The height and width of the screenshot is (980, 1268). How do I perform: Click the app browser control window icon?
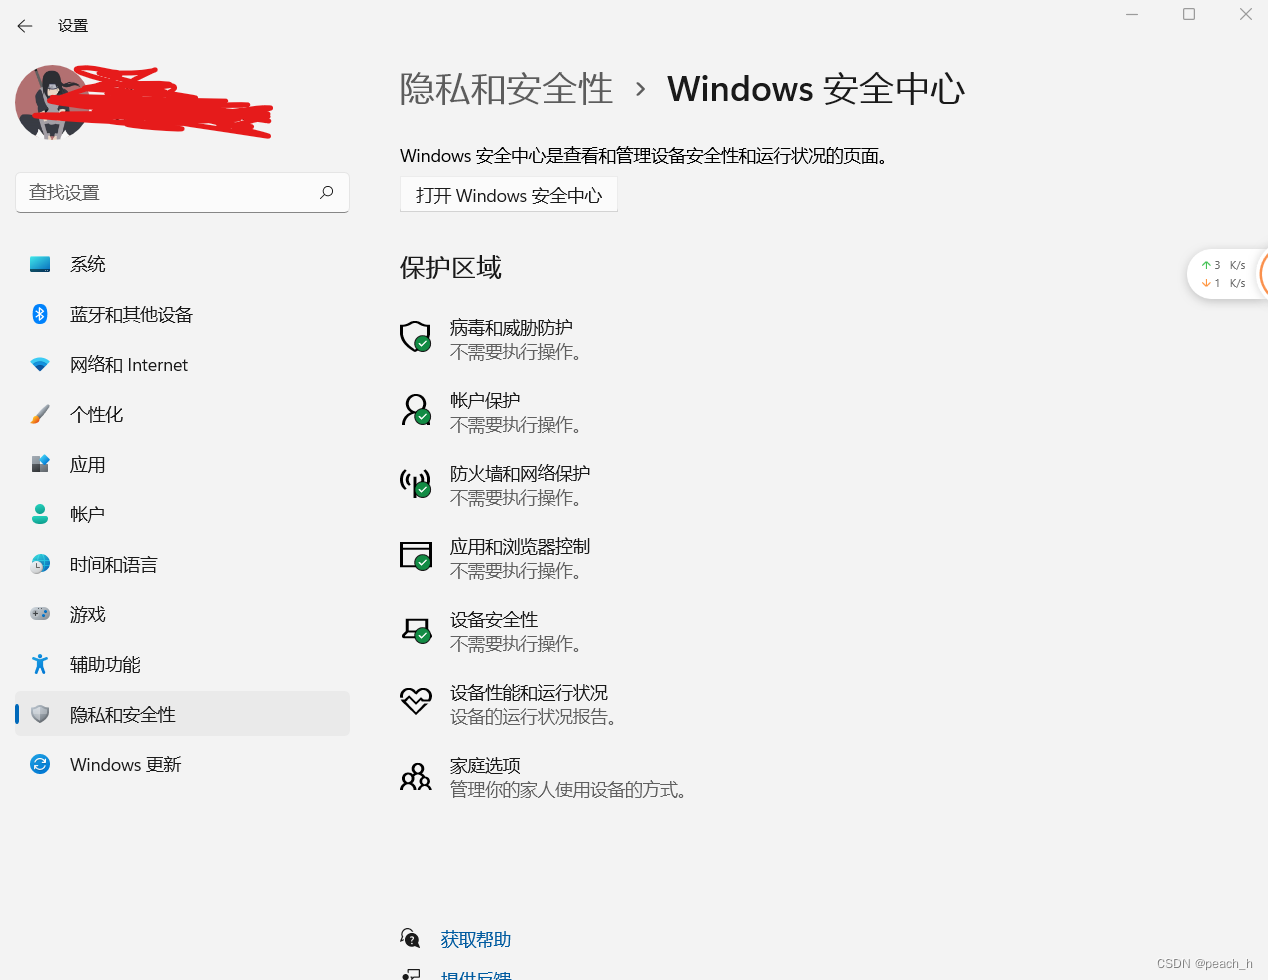415,556
